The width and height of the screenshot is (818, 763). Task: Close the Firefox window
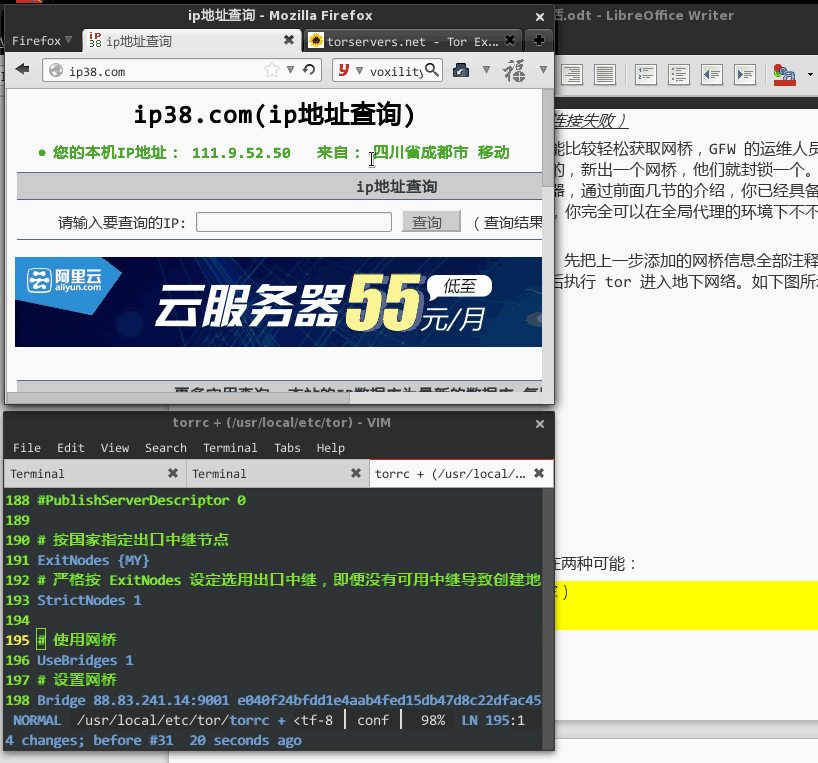[540, 17]
